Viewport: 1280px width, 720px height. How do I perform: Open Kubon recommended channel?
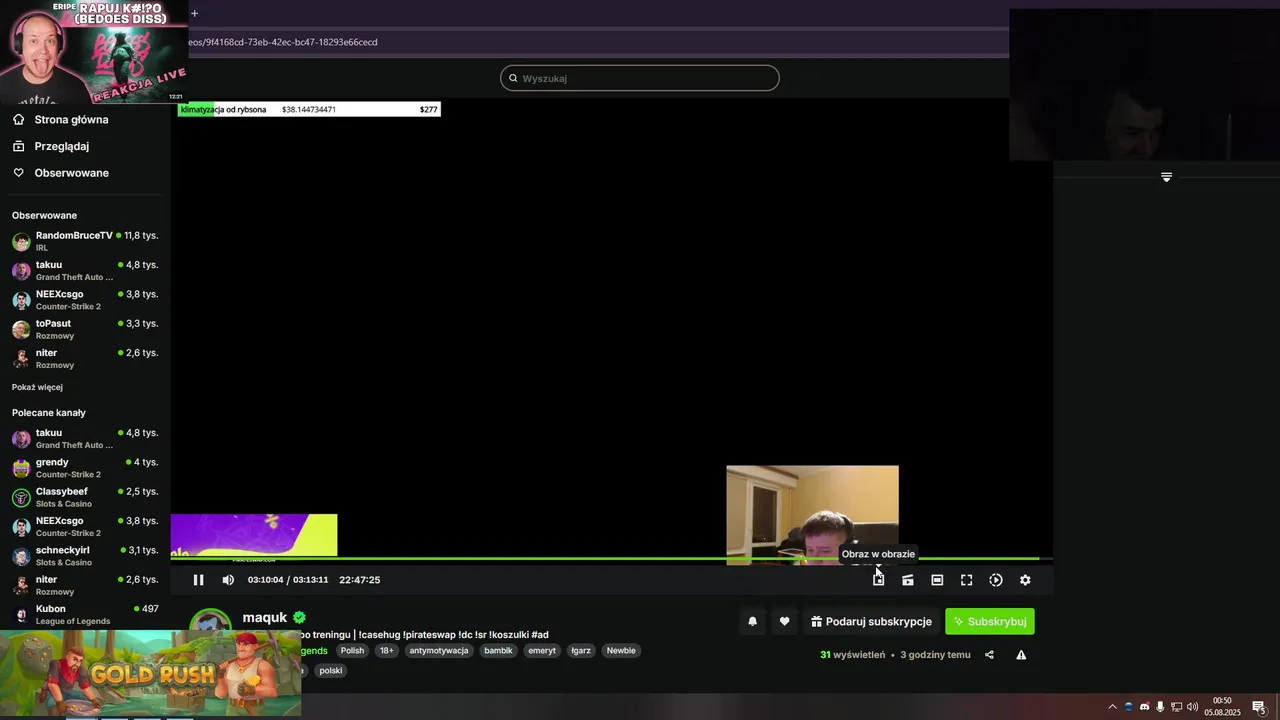click(85, 614)
